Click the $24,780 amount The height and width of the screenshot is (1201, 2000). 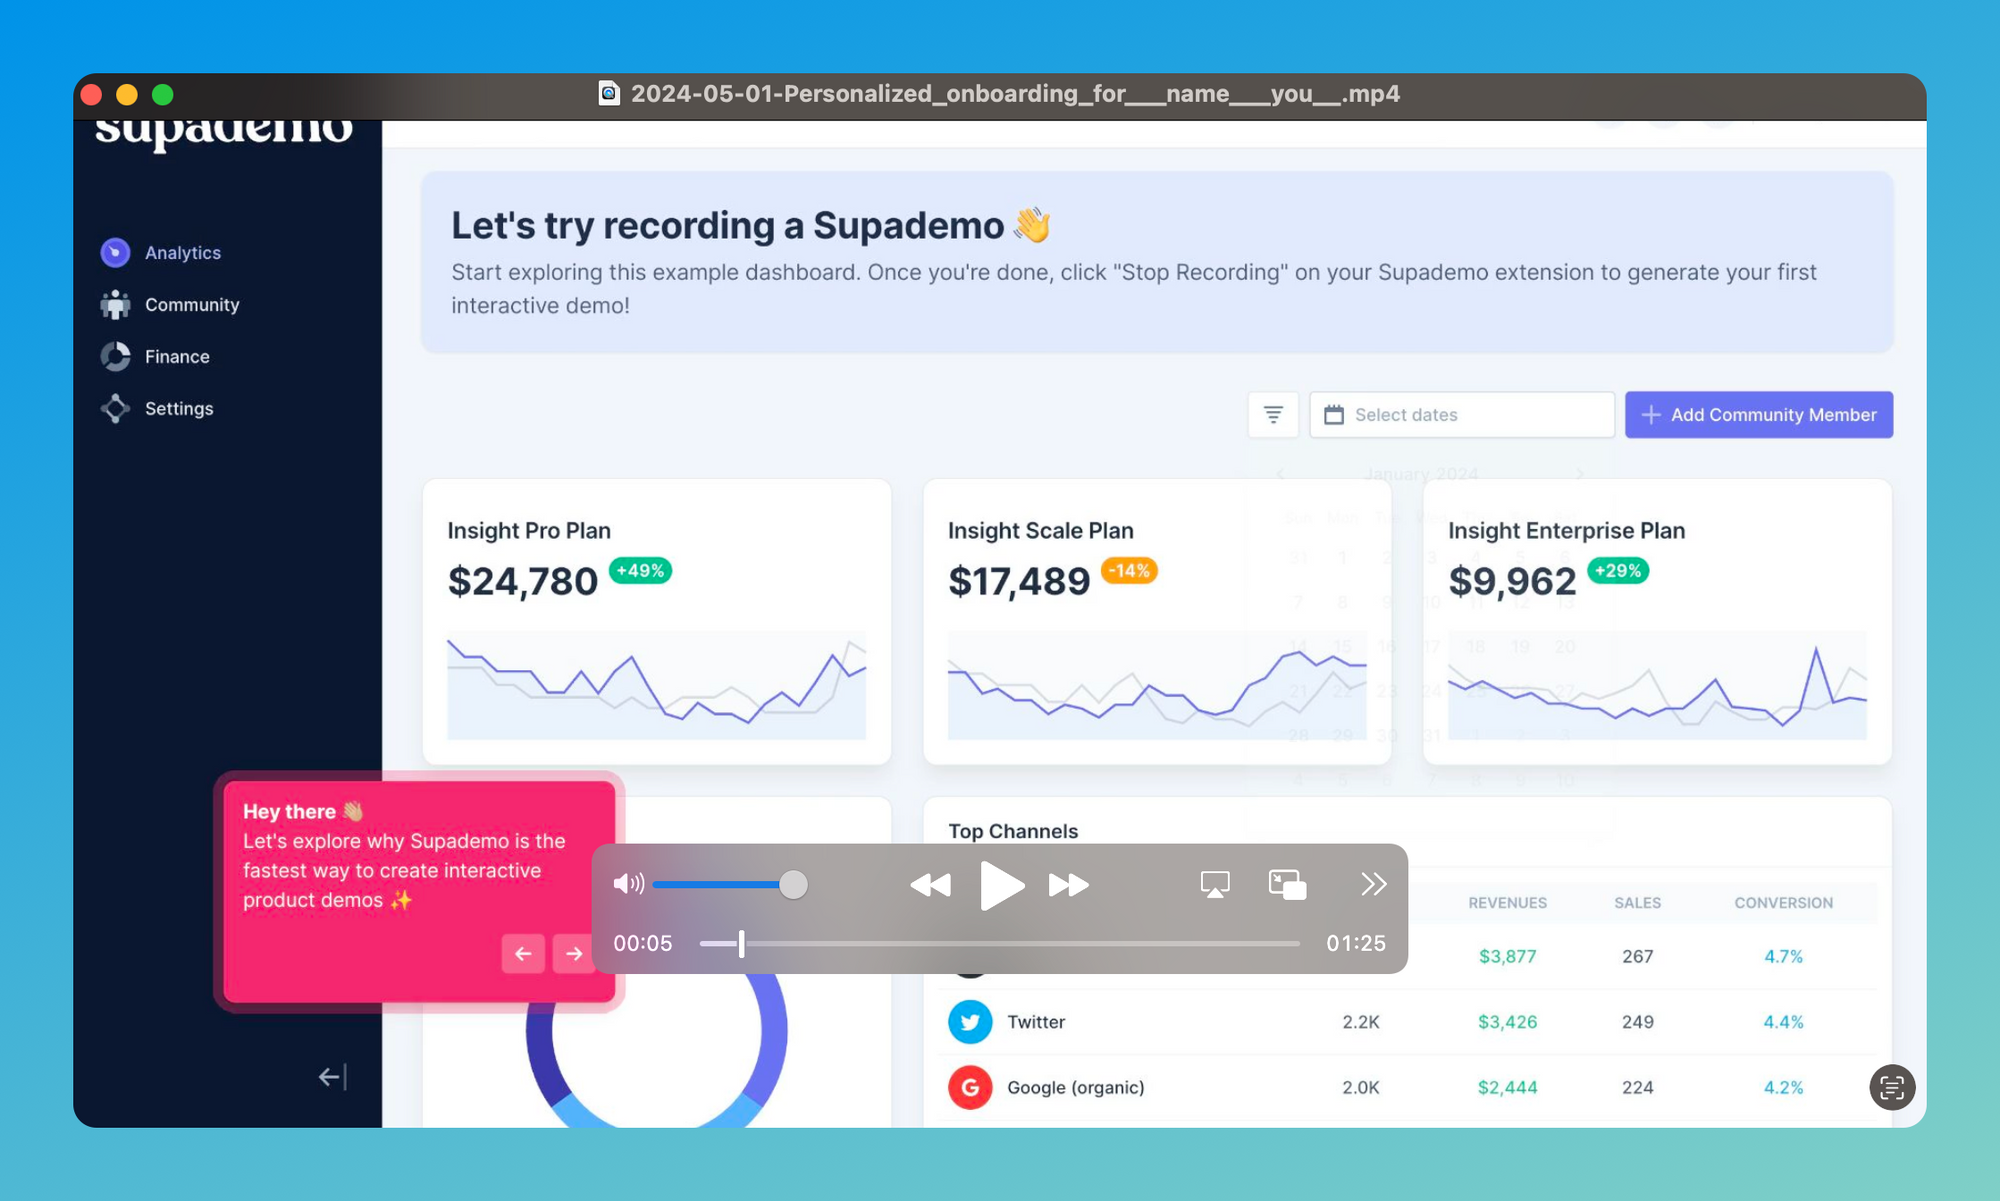[522, 581]
